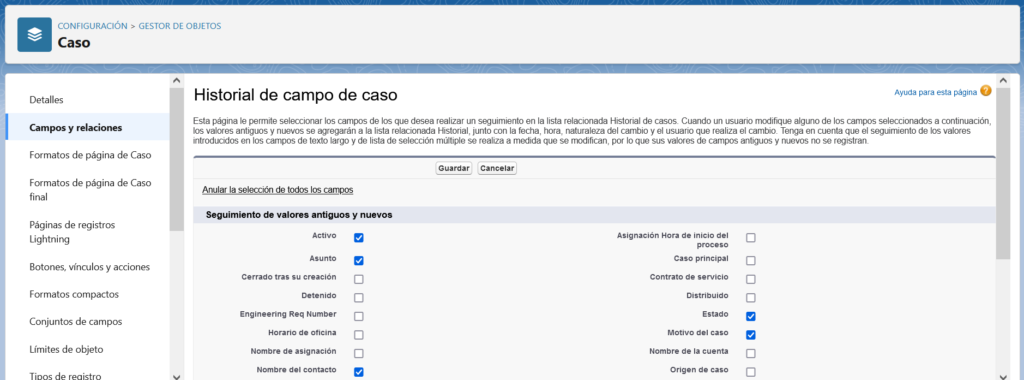Check Cerrado tras su creación checkbox
Image resolution: width=1024 pixels, height=380 pixels.
tap(359, 279)
